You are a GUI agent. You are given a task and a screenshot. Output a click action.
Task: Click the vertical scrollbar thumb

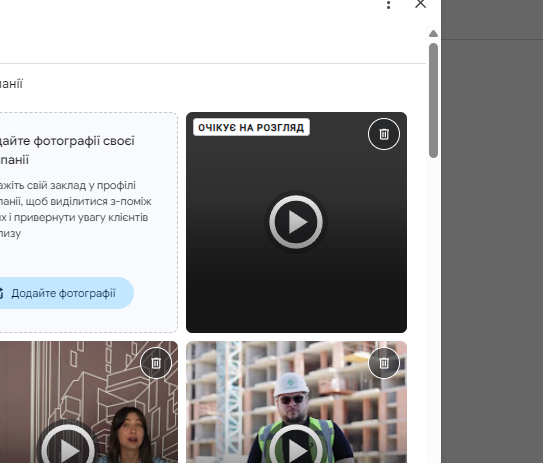[x=433, y=100]
